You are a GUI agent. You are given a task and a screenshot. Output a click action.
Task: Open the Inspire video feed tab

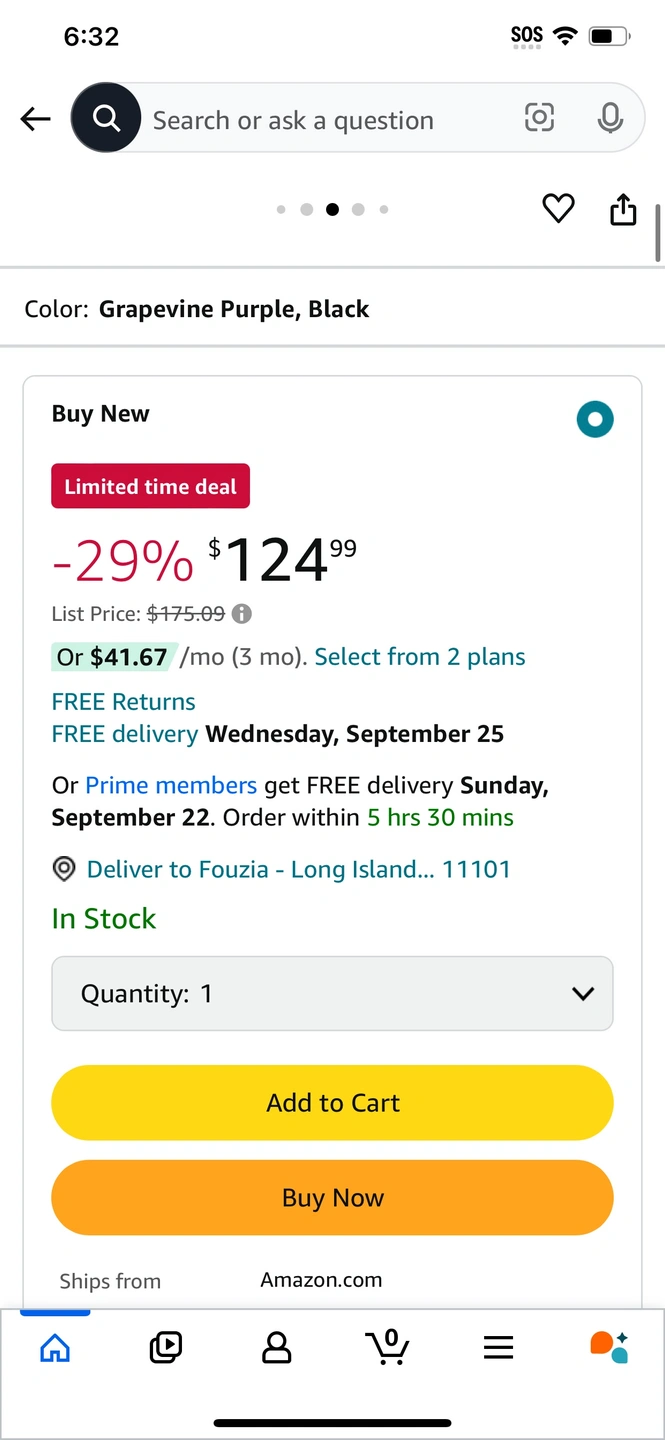166,1348
